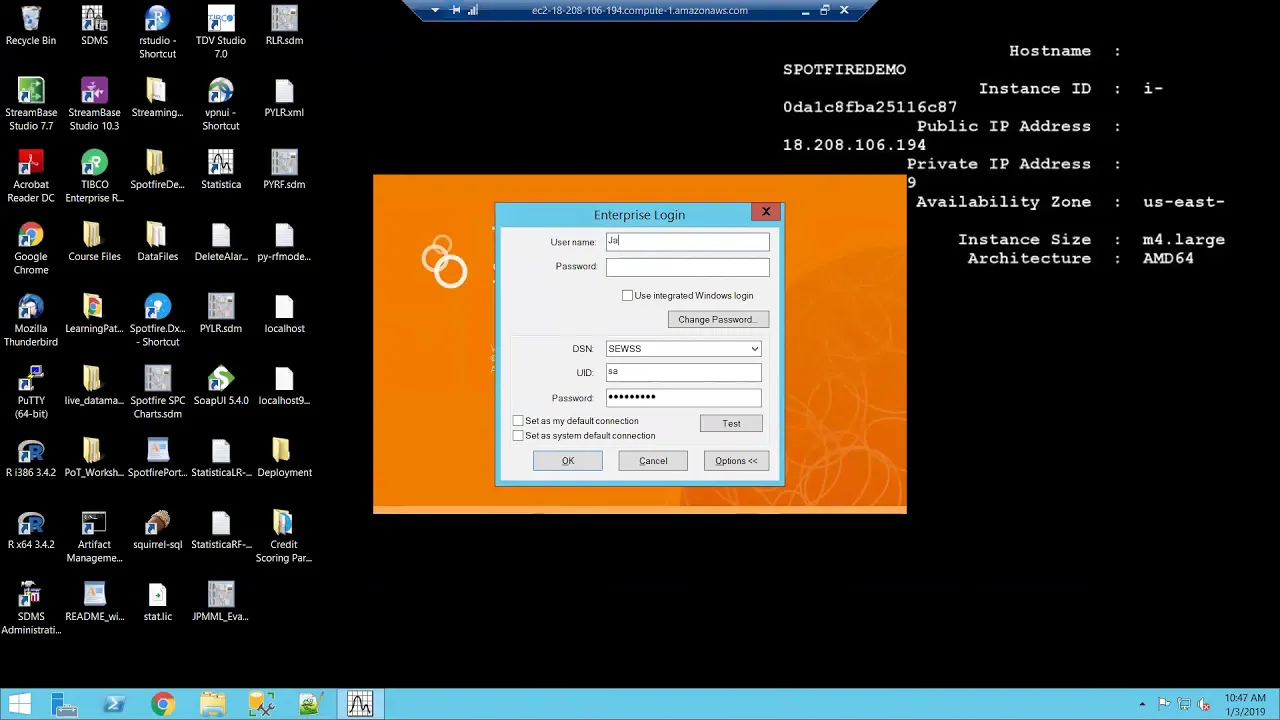Pin the remote desktop connection bar

456,10
